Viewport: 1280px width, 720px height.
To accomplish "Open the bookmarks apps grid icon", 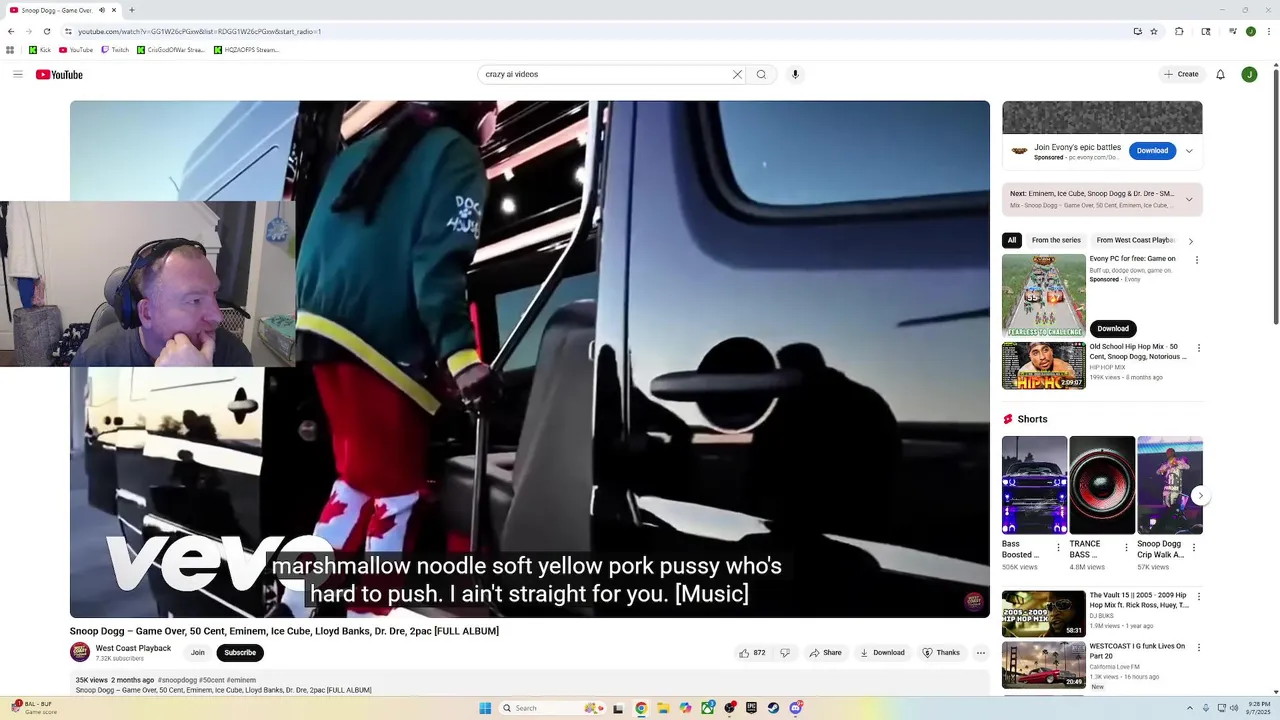I will [10, 49].
